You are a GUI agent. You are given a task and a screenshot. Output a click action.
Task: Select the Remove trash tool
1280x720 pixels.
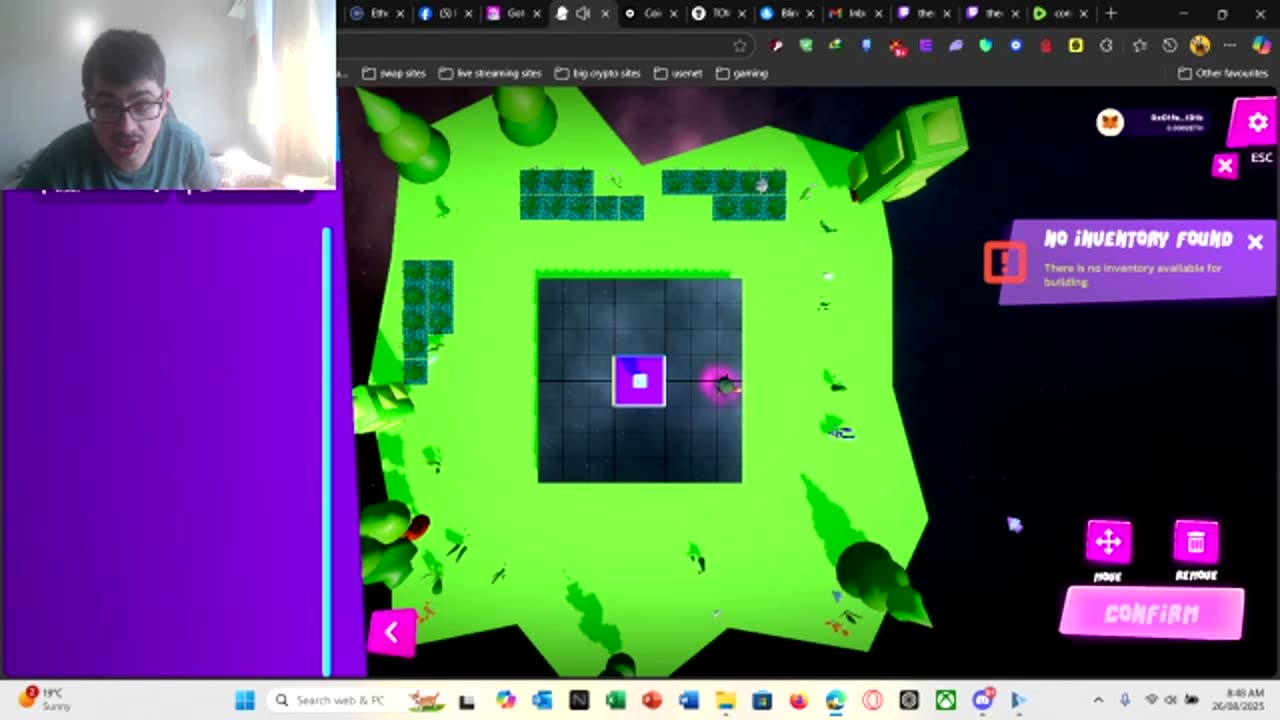pos(1196,542)
